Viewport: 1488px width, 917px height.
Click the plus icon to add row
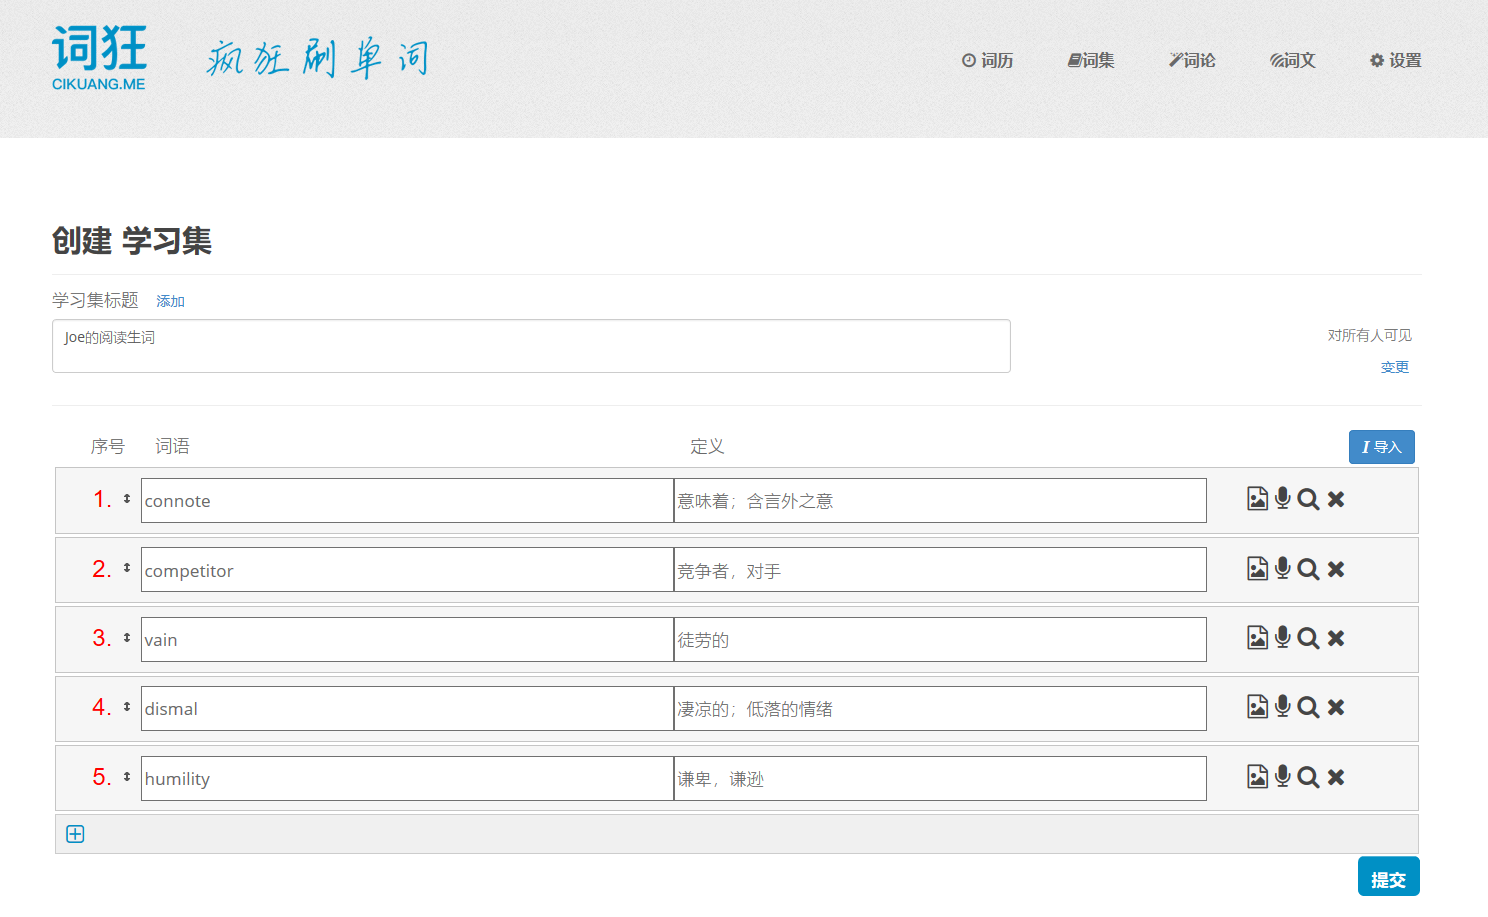(75, 834)
